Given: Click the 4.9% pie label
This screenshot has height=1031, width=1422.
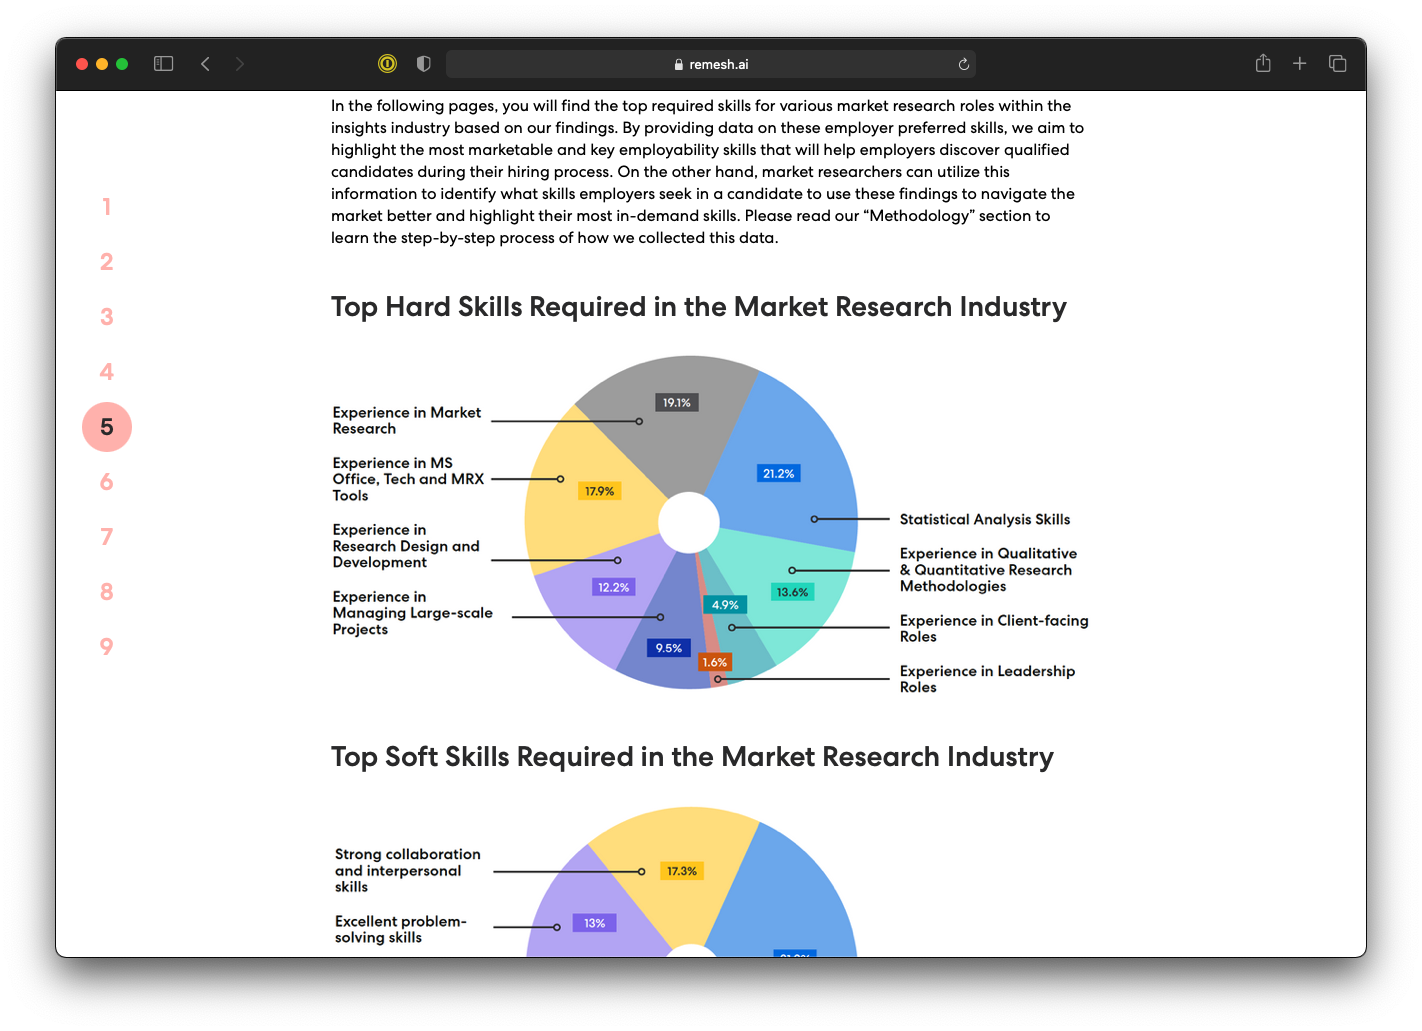Looking at the screenshot, I should click(725, 605).
